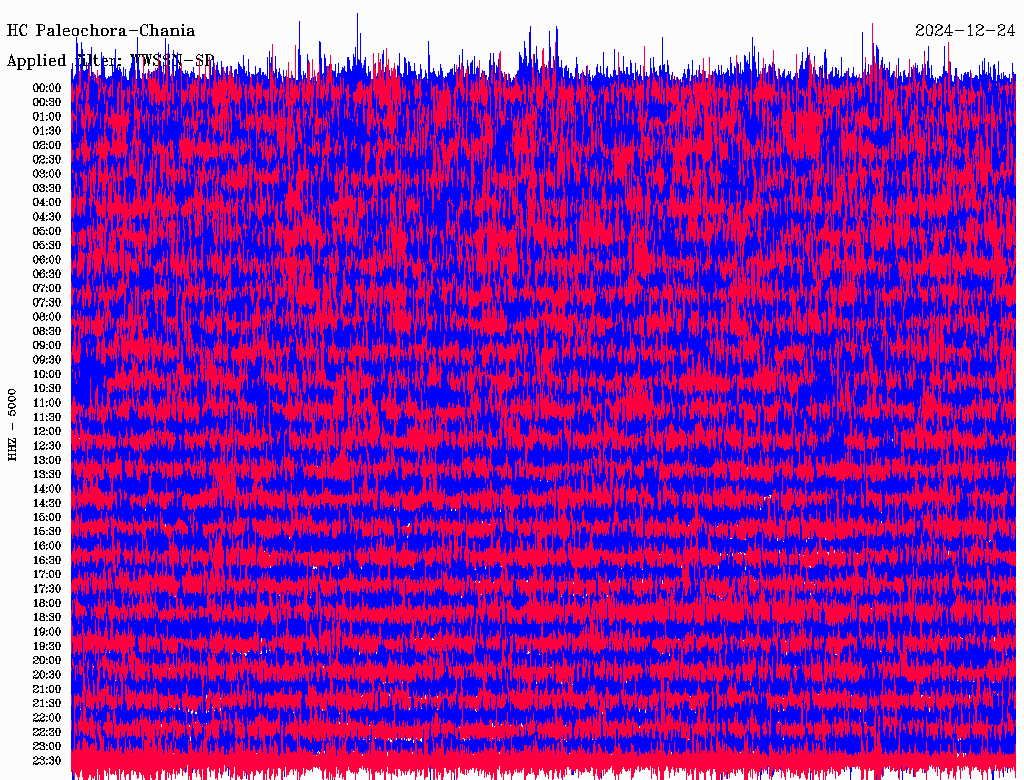
Task: Select the 23:30 time row label
Action: (x=47, y=761)
